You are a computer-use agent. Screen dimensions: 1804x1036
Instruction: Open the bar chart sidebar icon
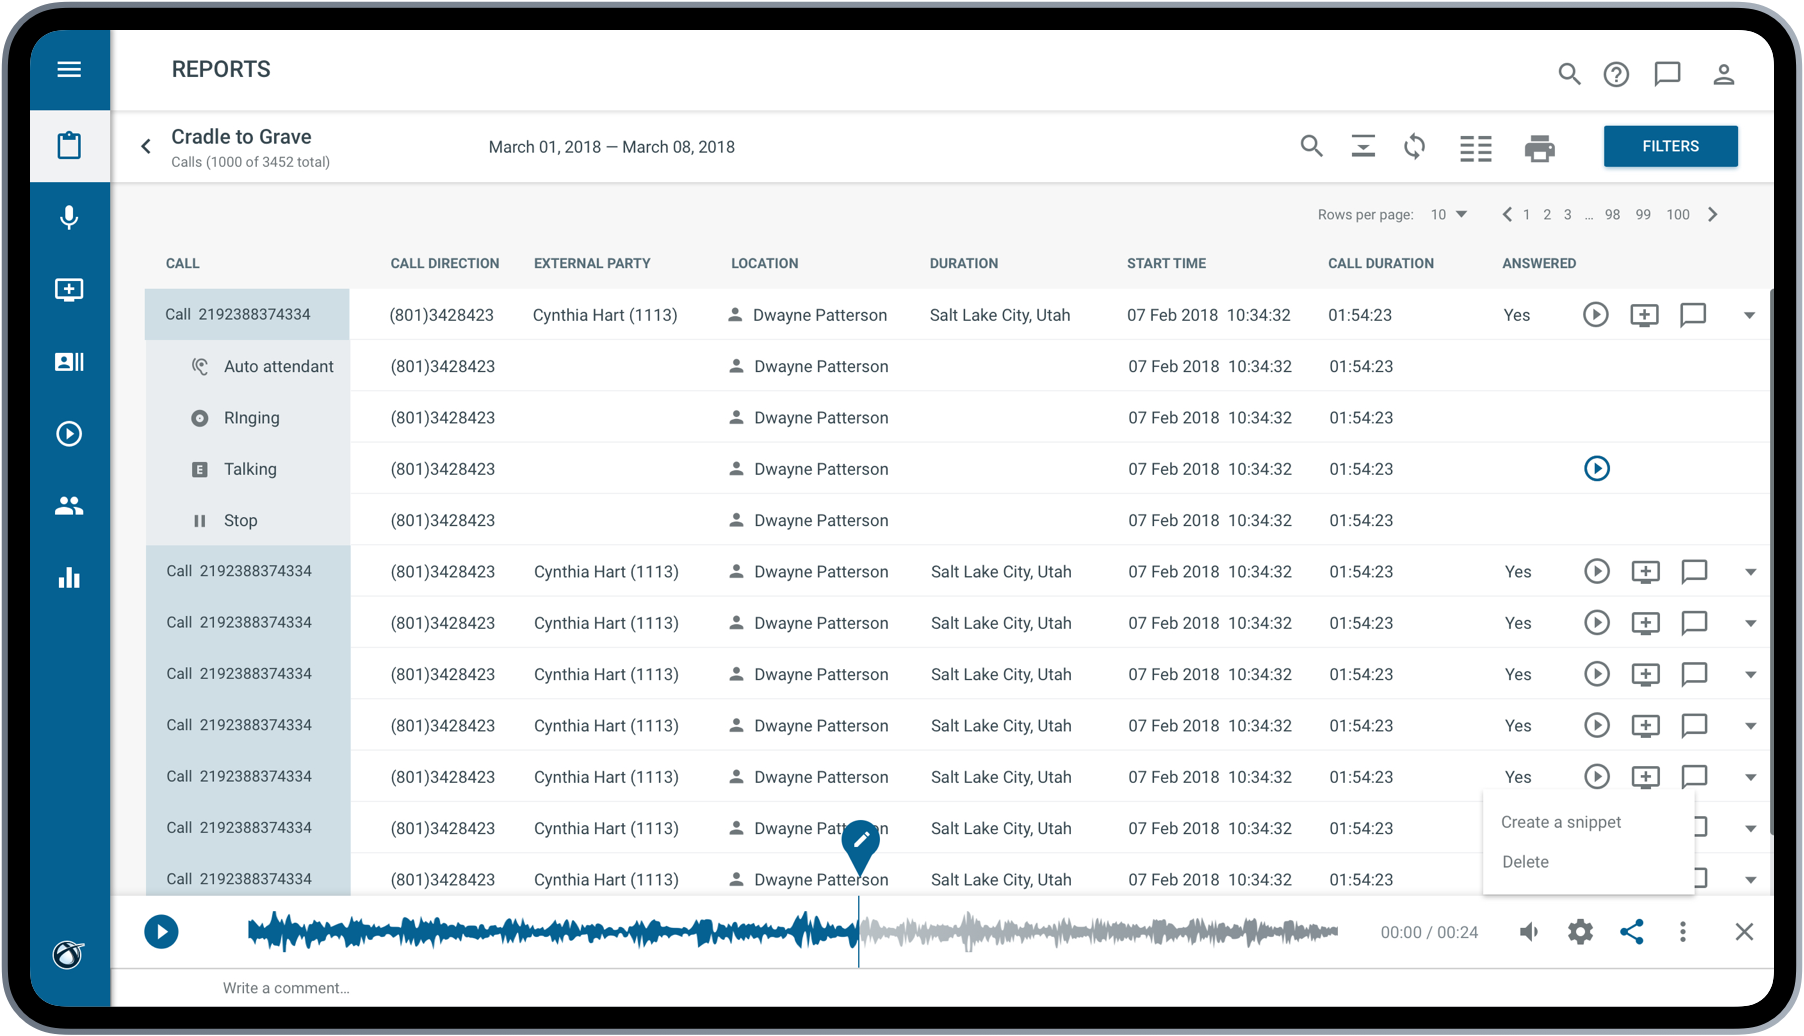pyautogui.click(x=69, y=578)
